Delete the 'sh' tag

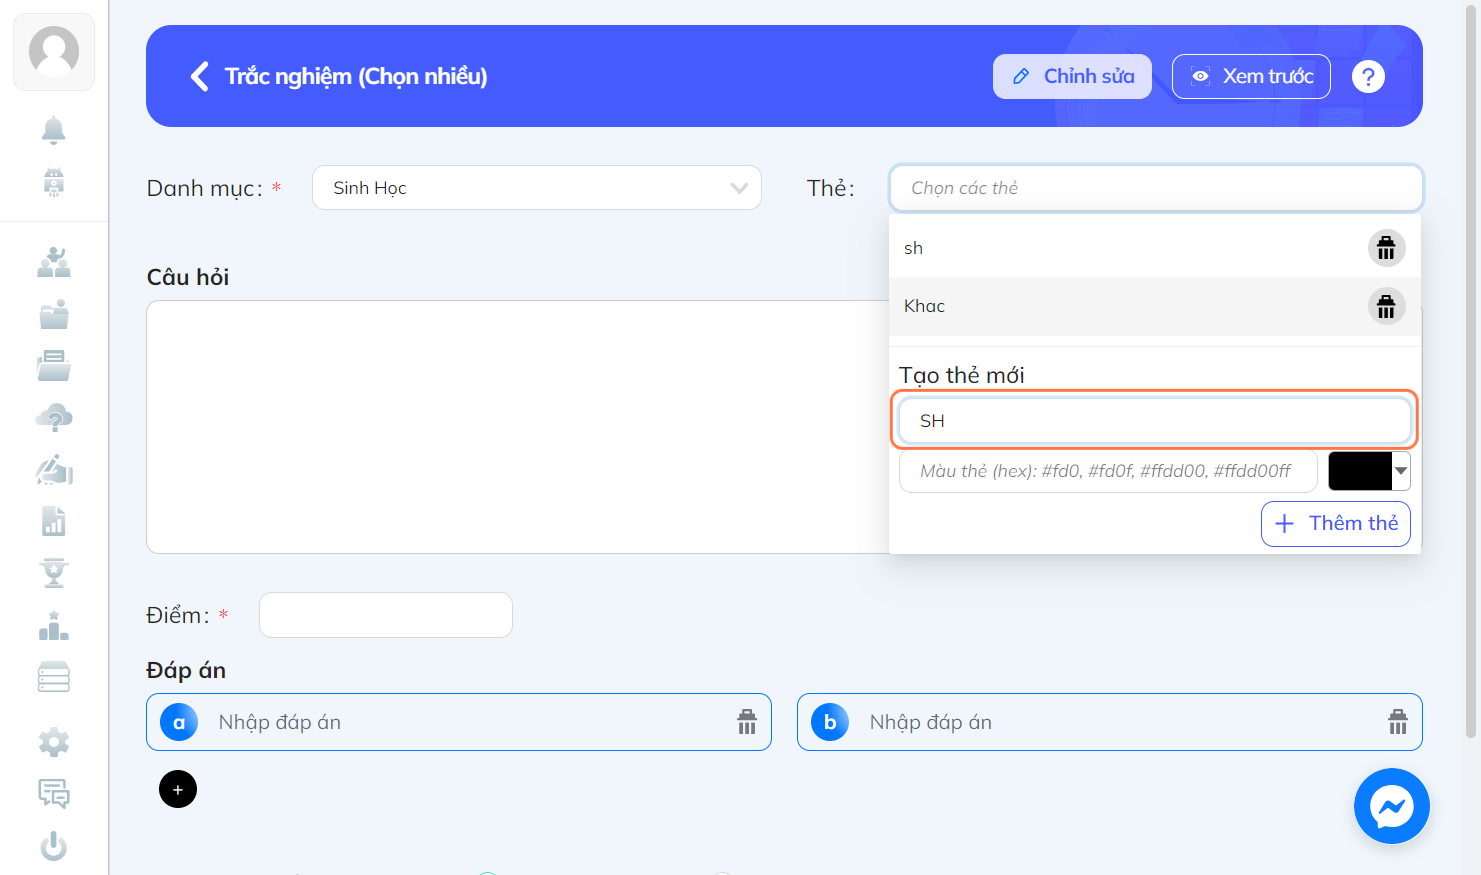pos(1386,248)
